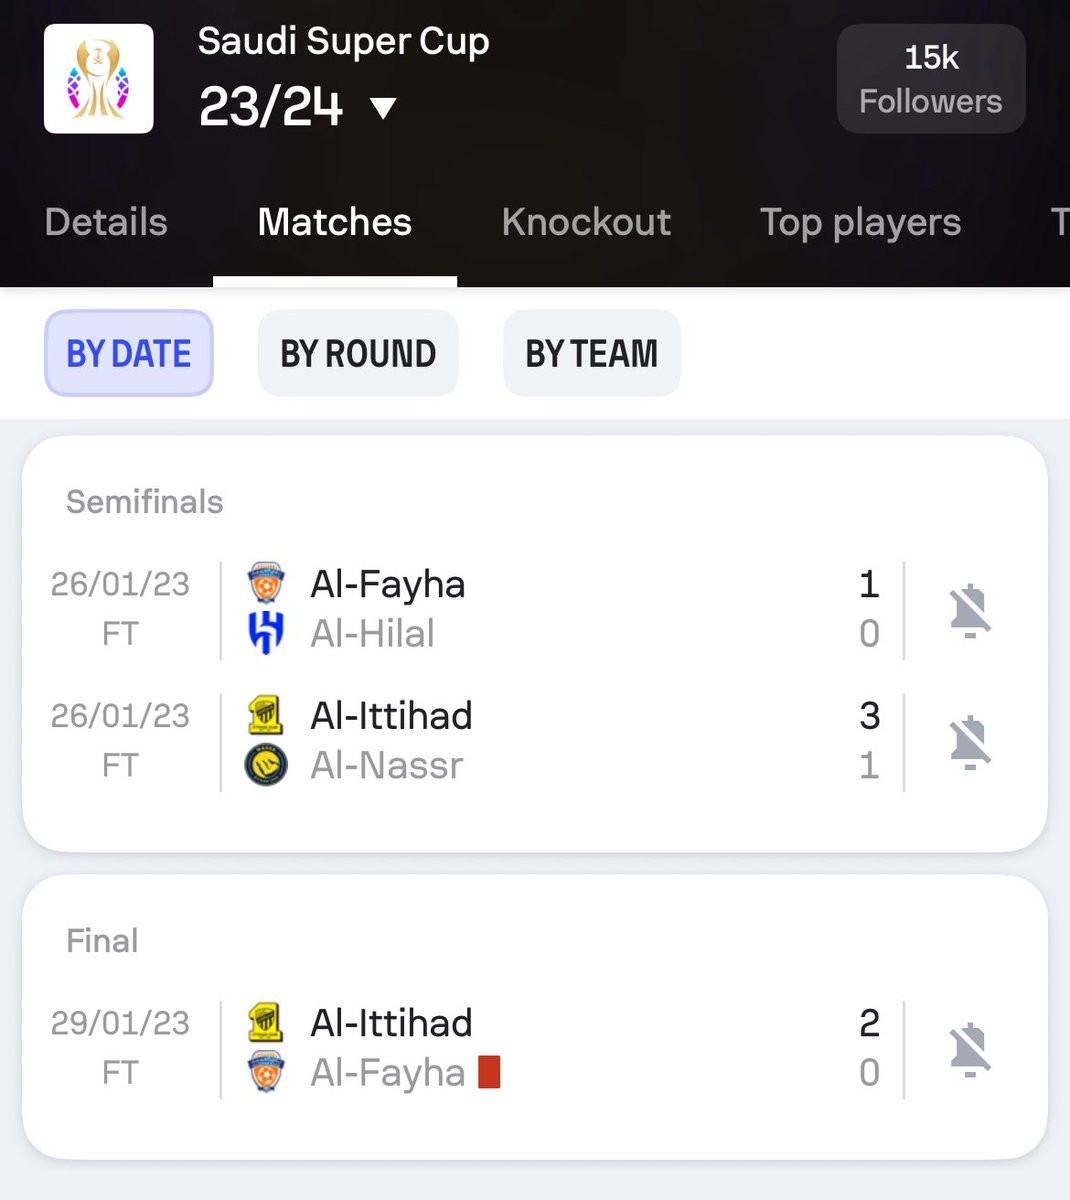
Task: Open the Al-Ittihad 2-0 Al-Fayha final match row
Action: (535, 1048)
